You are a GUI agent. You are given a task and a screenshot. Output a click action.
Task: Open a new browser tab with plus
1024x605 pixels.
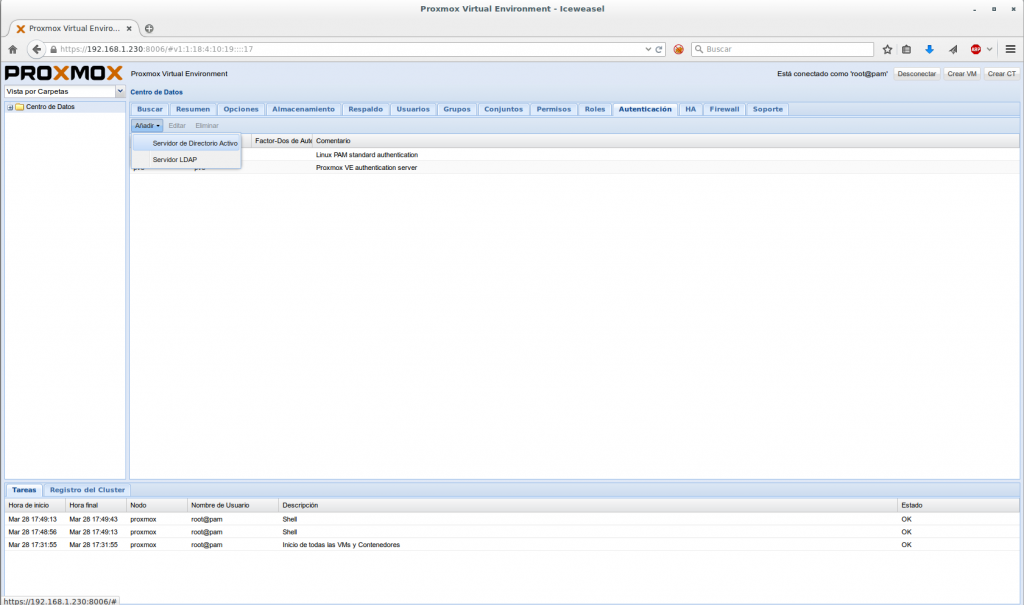[x=149, y=28]
